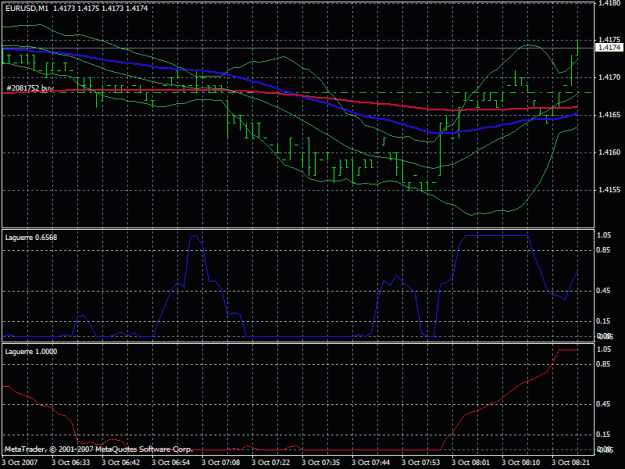Select the #2081752 buy order label

(30, 88)
